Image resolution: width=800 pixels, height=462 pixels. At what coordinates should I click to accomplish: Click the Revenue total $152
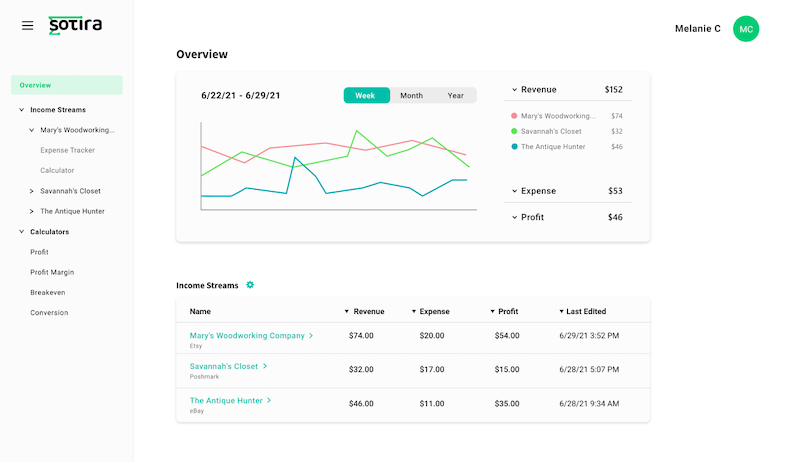[613, 90]
